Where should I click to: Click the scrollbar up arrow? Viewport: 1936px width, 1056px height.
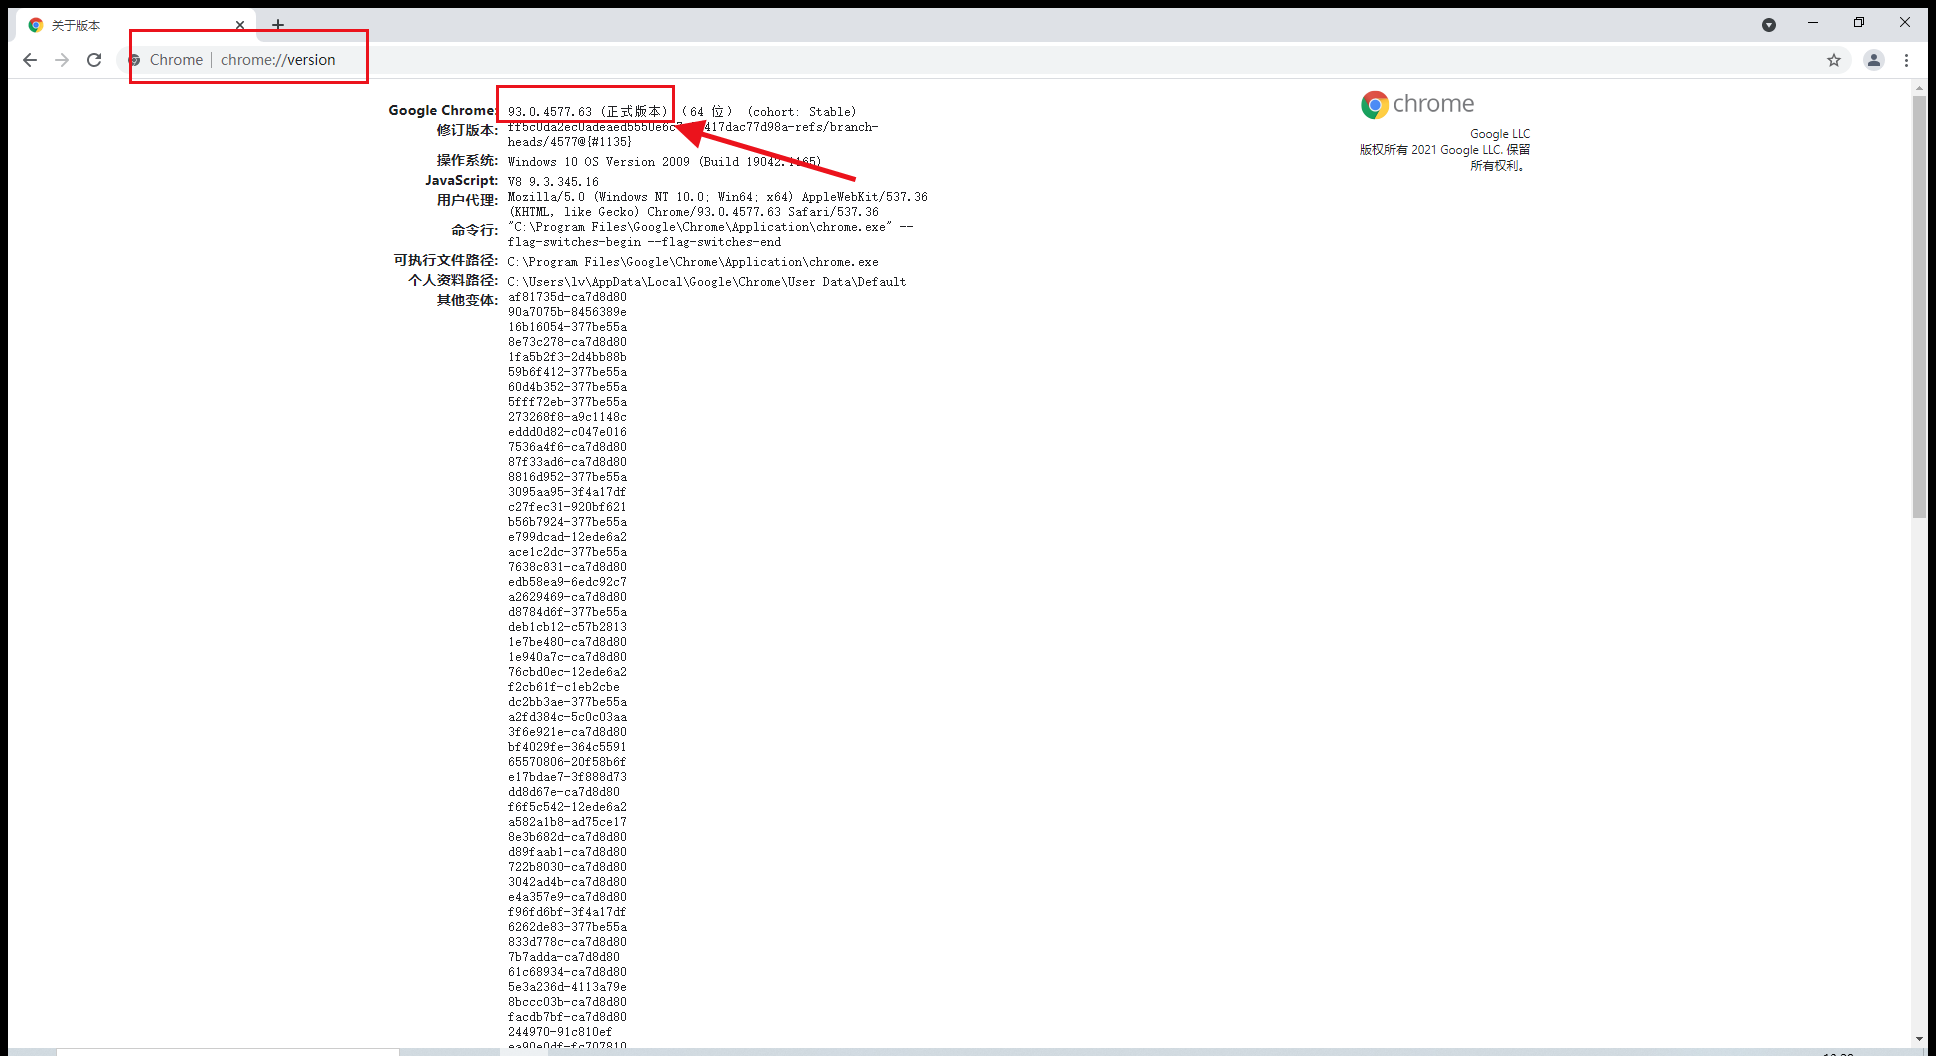(1919, 88)
